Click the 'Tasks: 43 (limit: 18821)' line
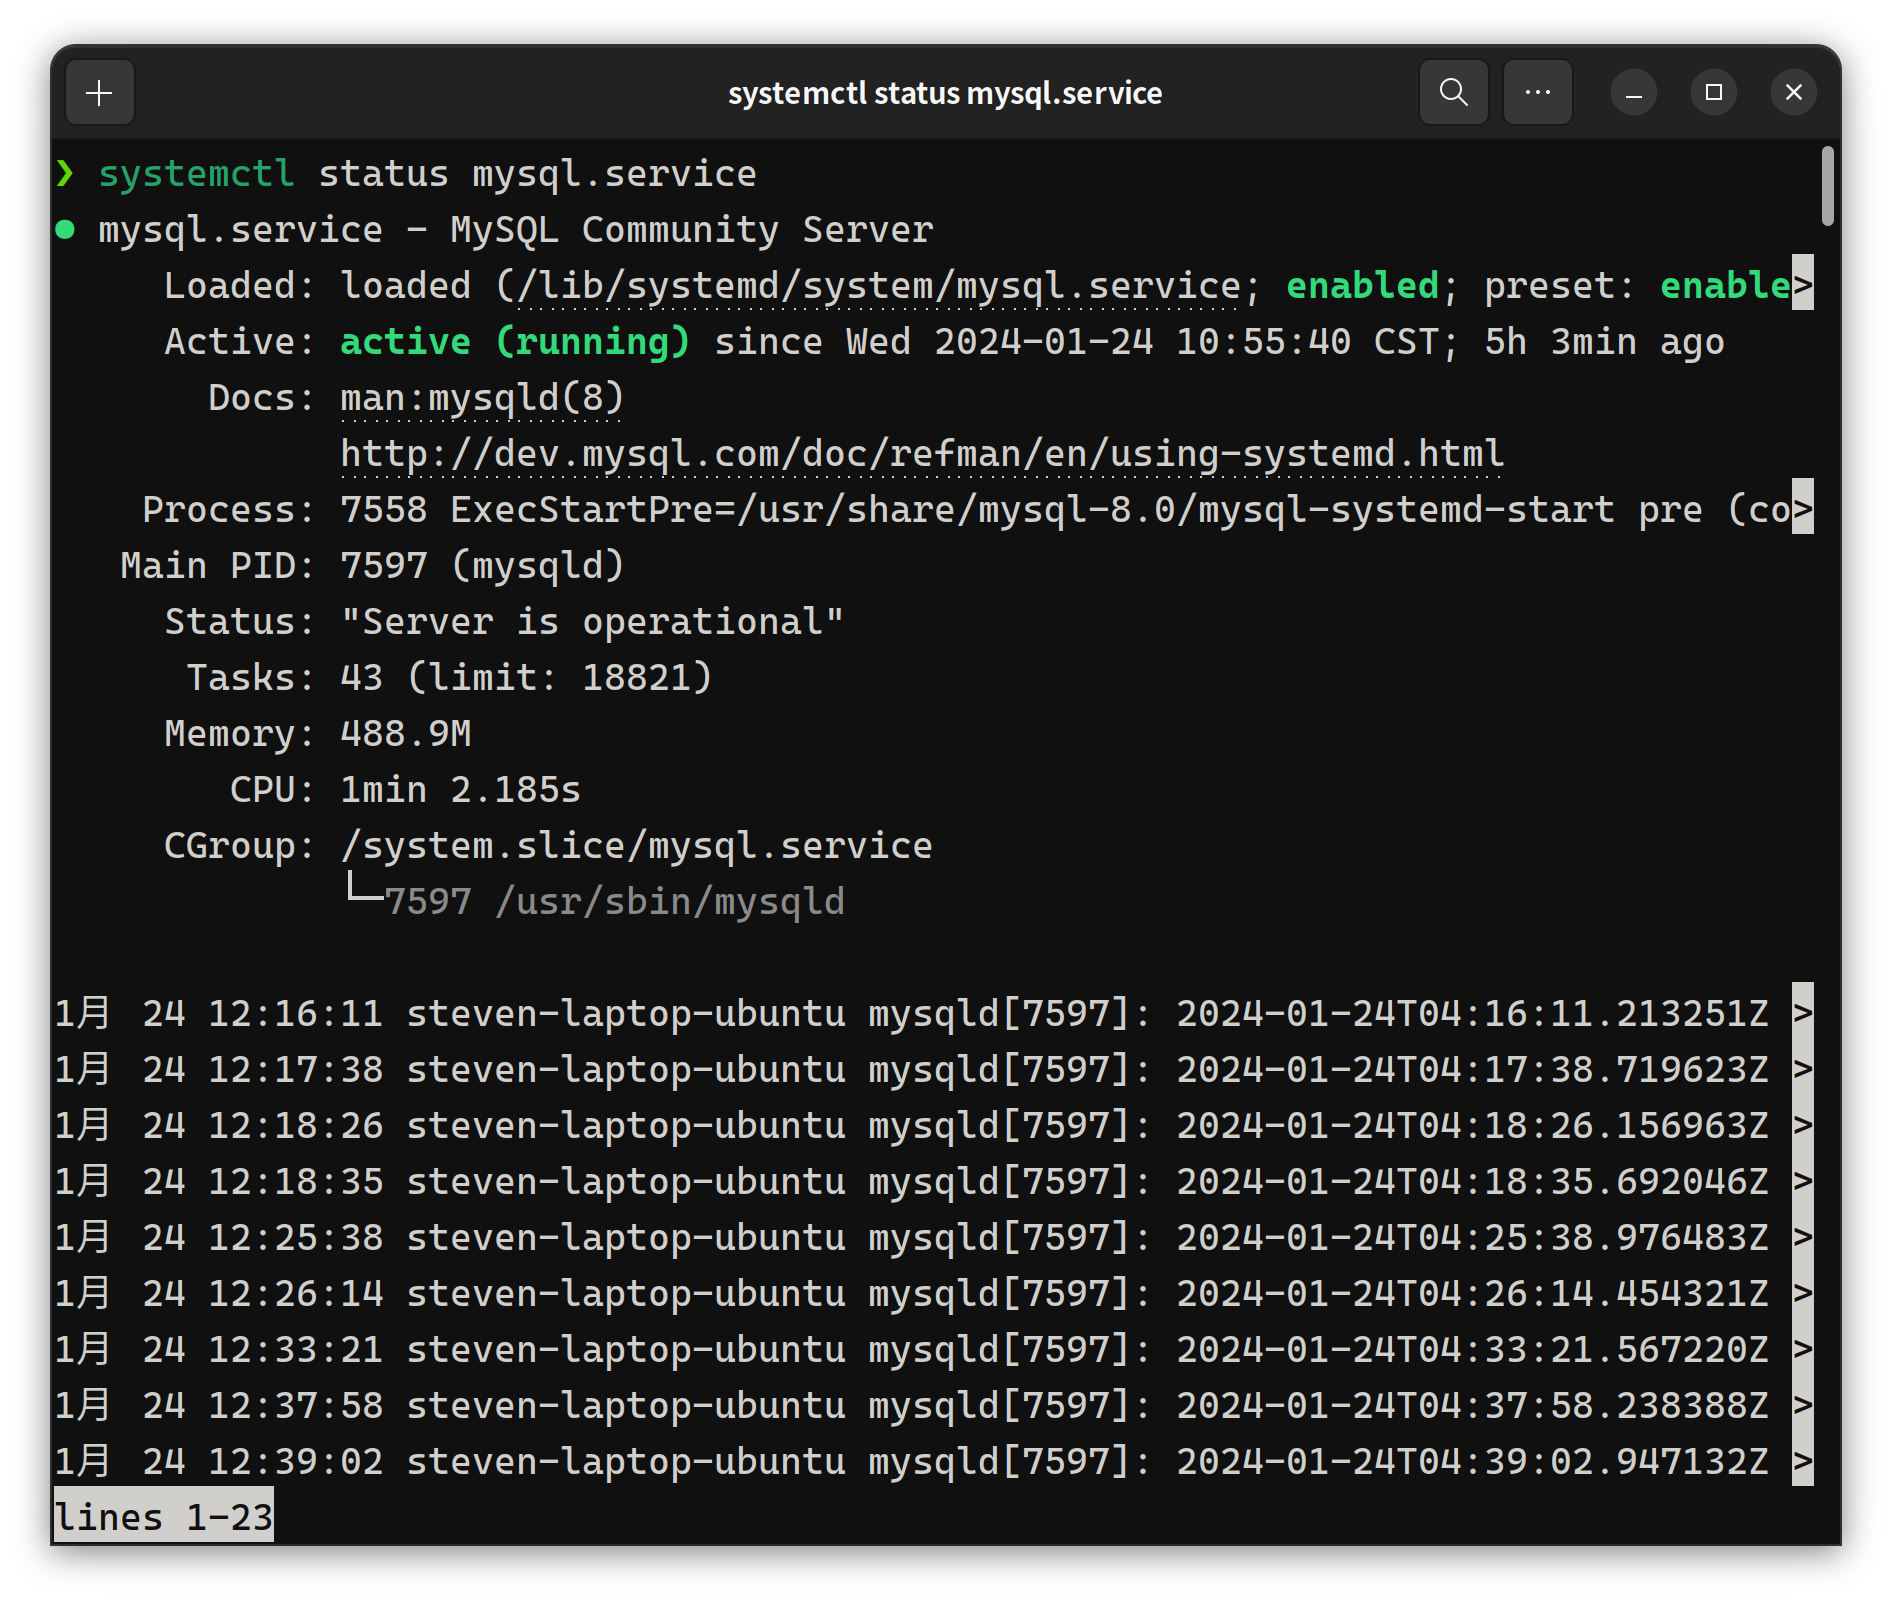This screenshot has width=1892, height=1602. (449, 678)
